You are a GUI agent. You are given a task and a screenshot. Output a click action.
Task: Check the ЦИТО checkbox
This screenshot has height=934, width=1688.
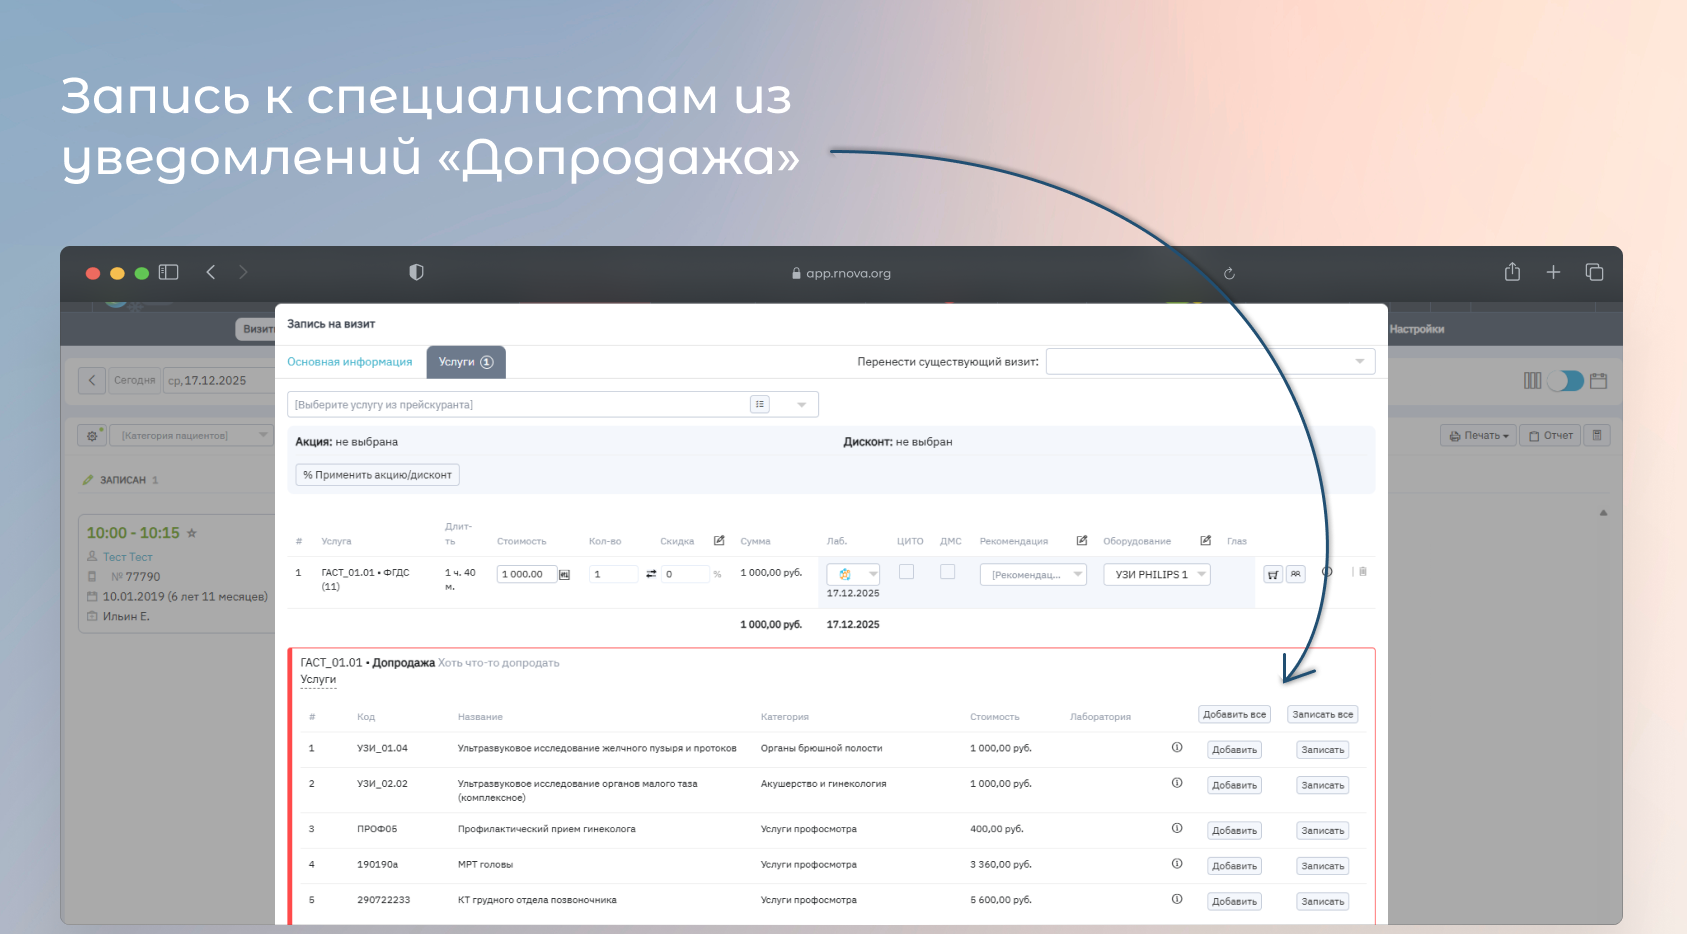click(x=907, y=572)
